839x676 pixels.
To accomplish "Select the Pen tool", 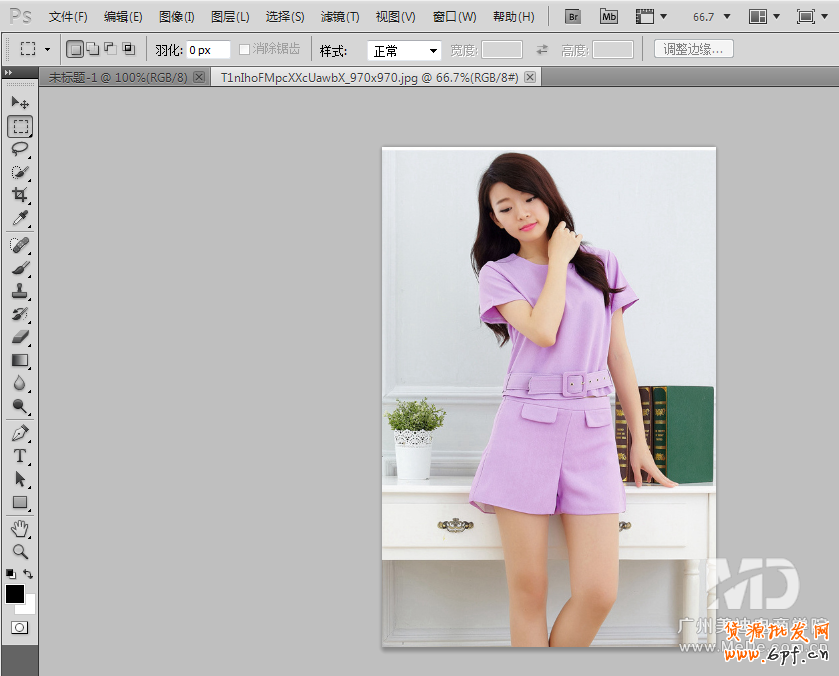I will 20,433.
